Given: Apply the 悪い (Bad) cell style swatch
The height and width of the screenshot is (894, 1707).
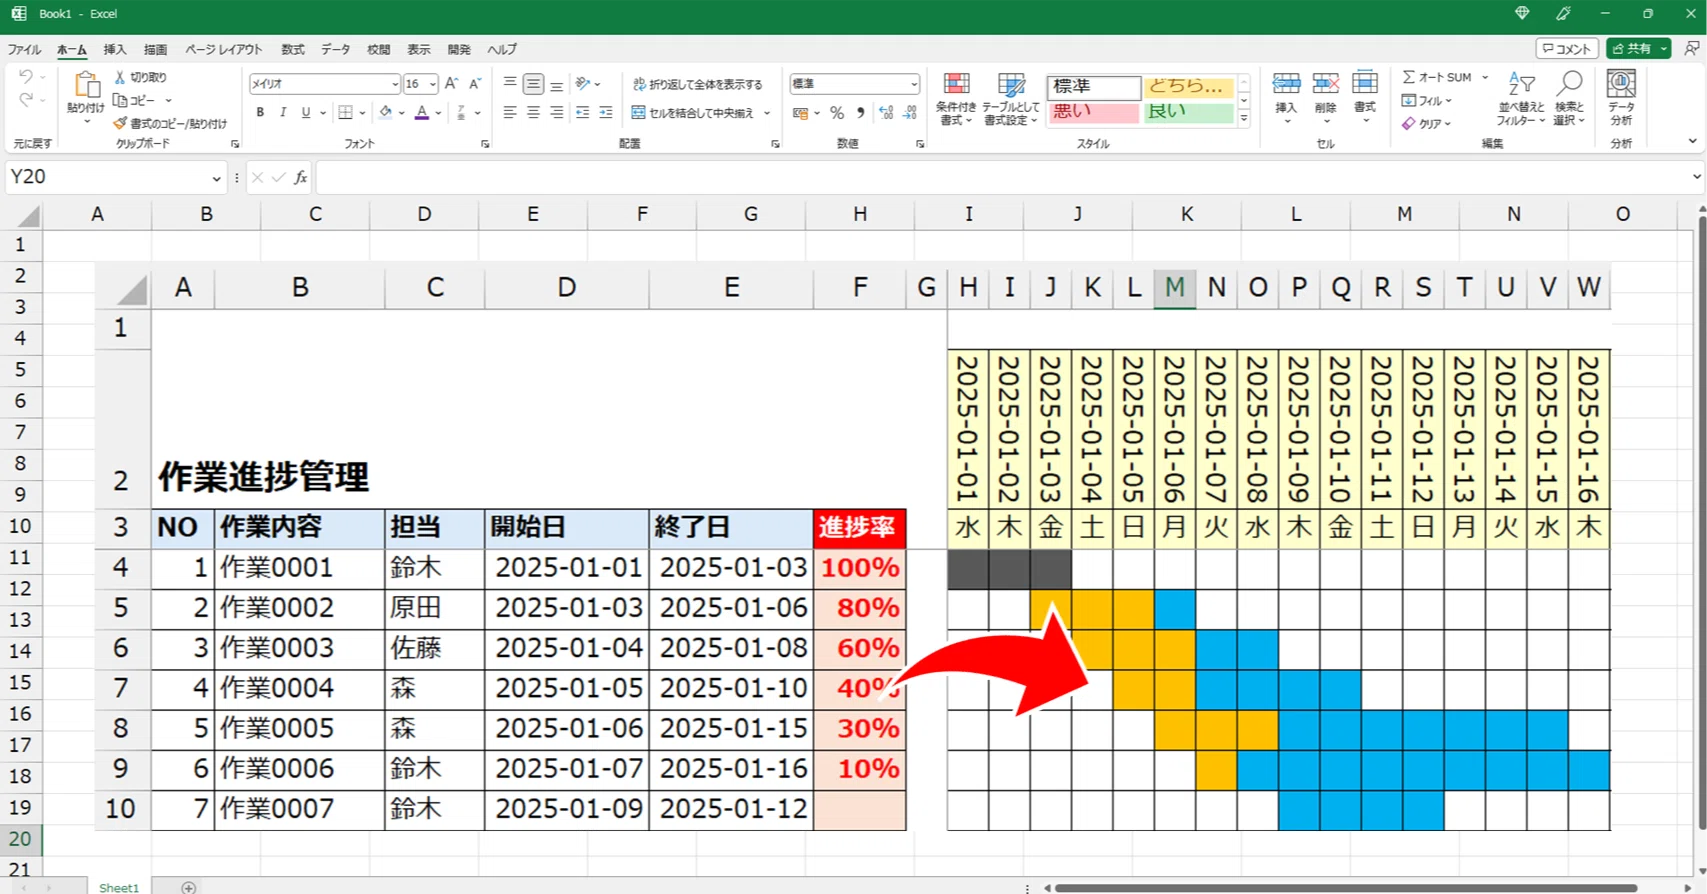Looking at the screenshot, I should click(1094, 112).
